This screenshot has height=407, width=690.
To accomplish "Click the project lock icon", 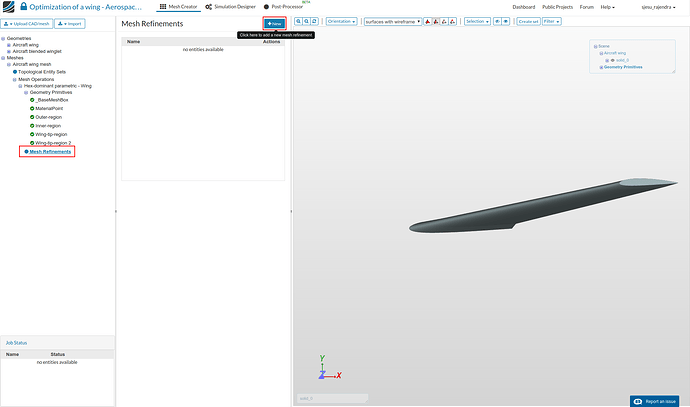I will (23, 6).
